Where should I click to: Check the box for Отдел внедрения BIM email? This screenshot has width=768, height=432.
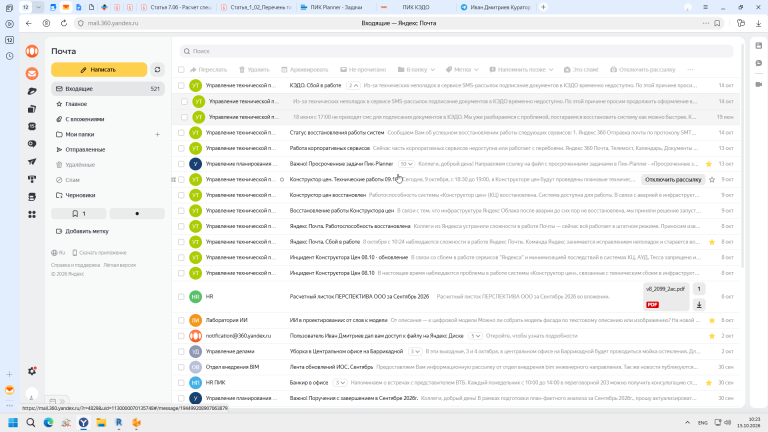pos(181,367)
